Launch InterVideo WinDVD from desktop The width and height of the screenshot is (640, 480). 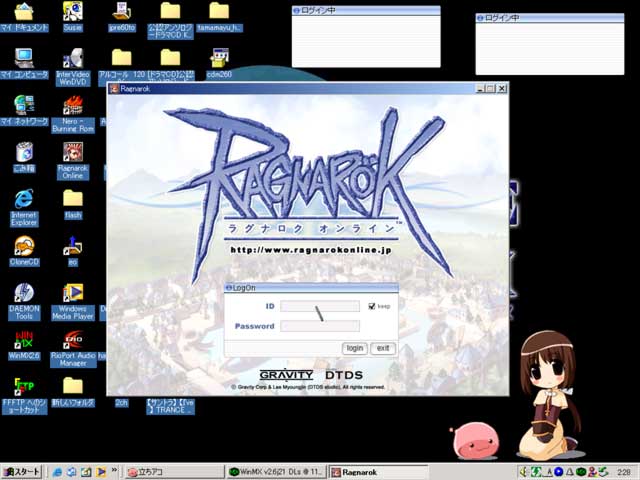point(72,58)
